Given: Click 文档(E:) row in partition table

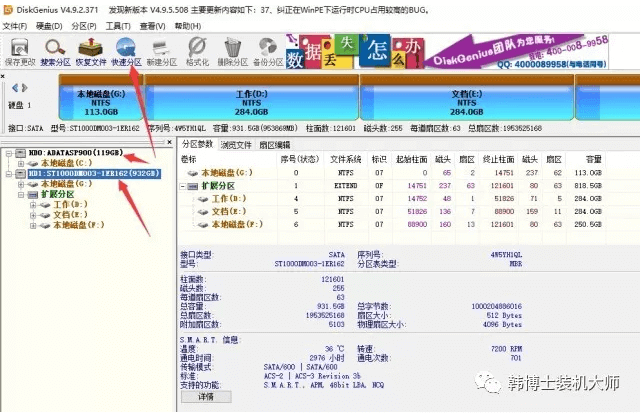Looking at the screenshot, I should (392, 212).
